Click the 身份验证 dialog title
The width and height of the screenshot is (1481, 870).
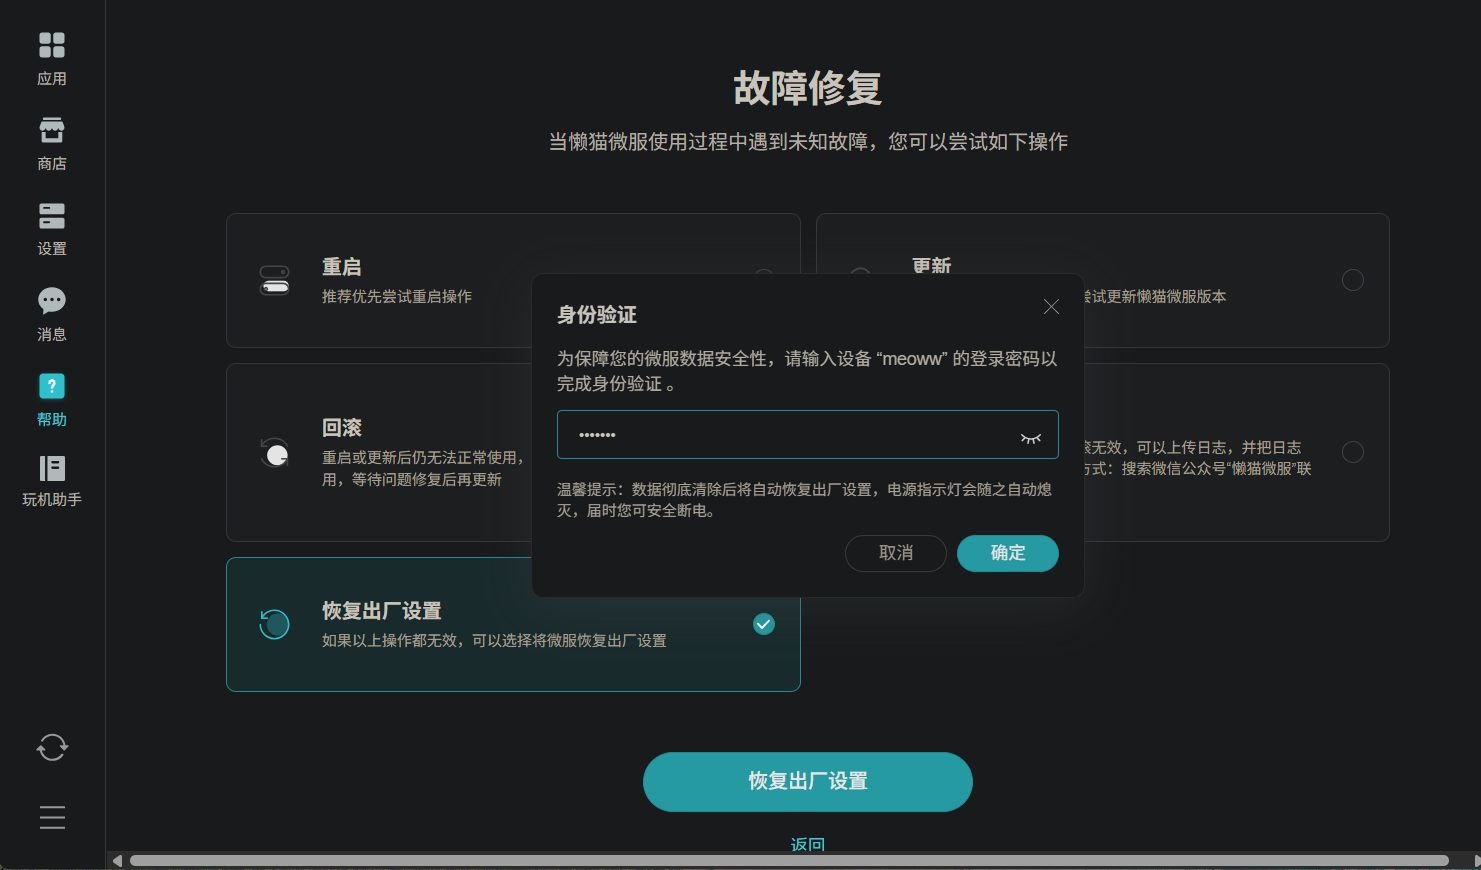pyautogui.click(x=597, y=315)
